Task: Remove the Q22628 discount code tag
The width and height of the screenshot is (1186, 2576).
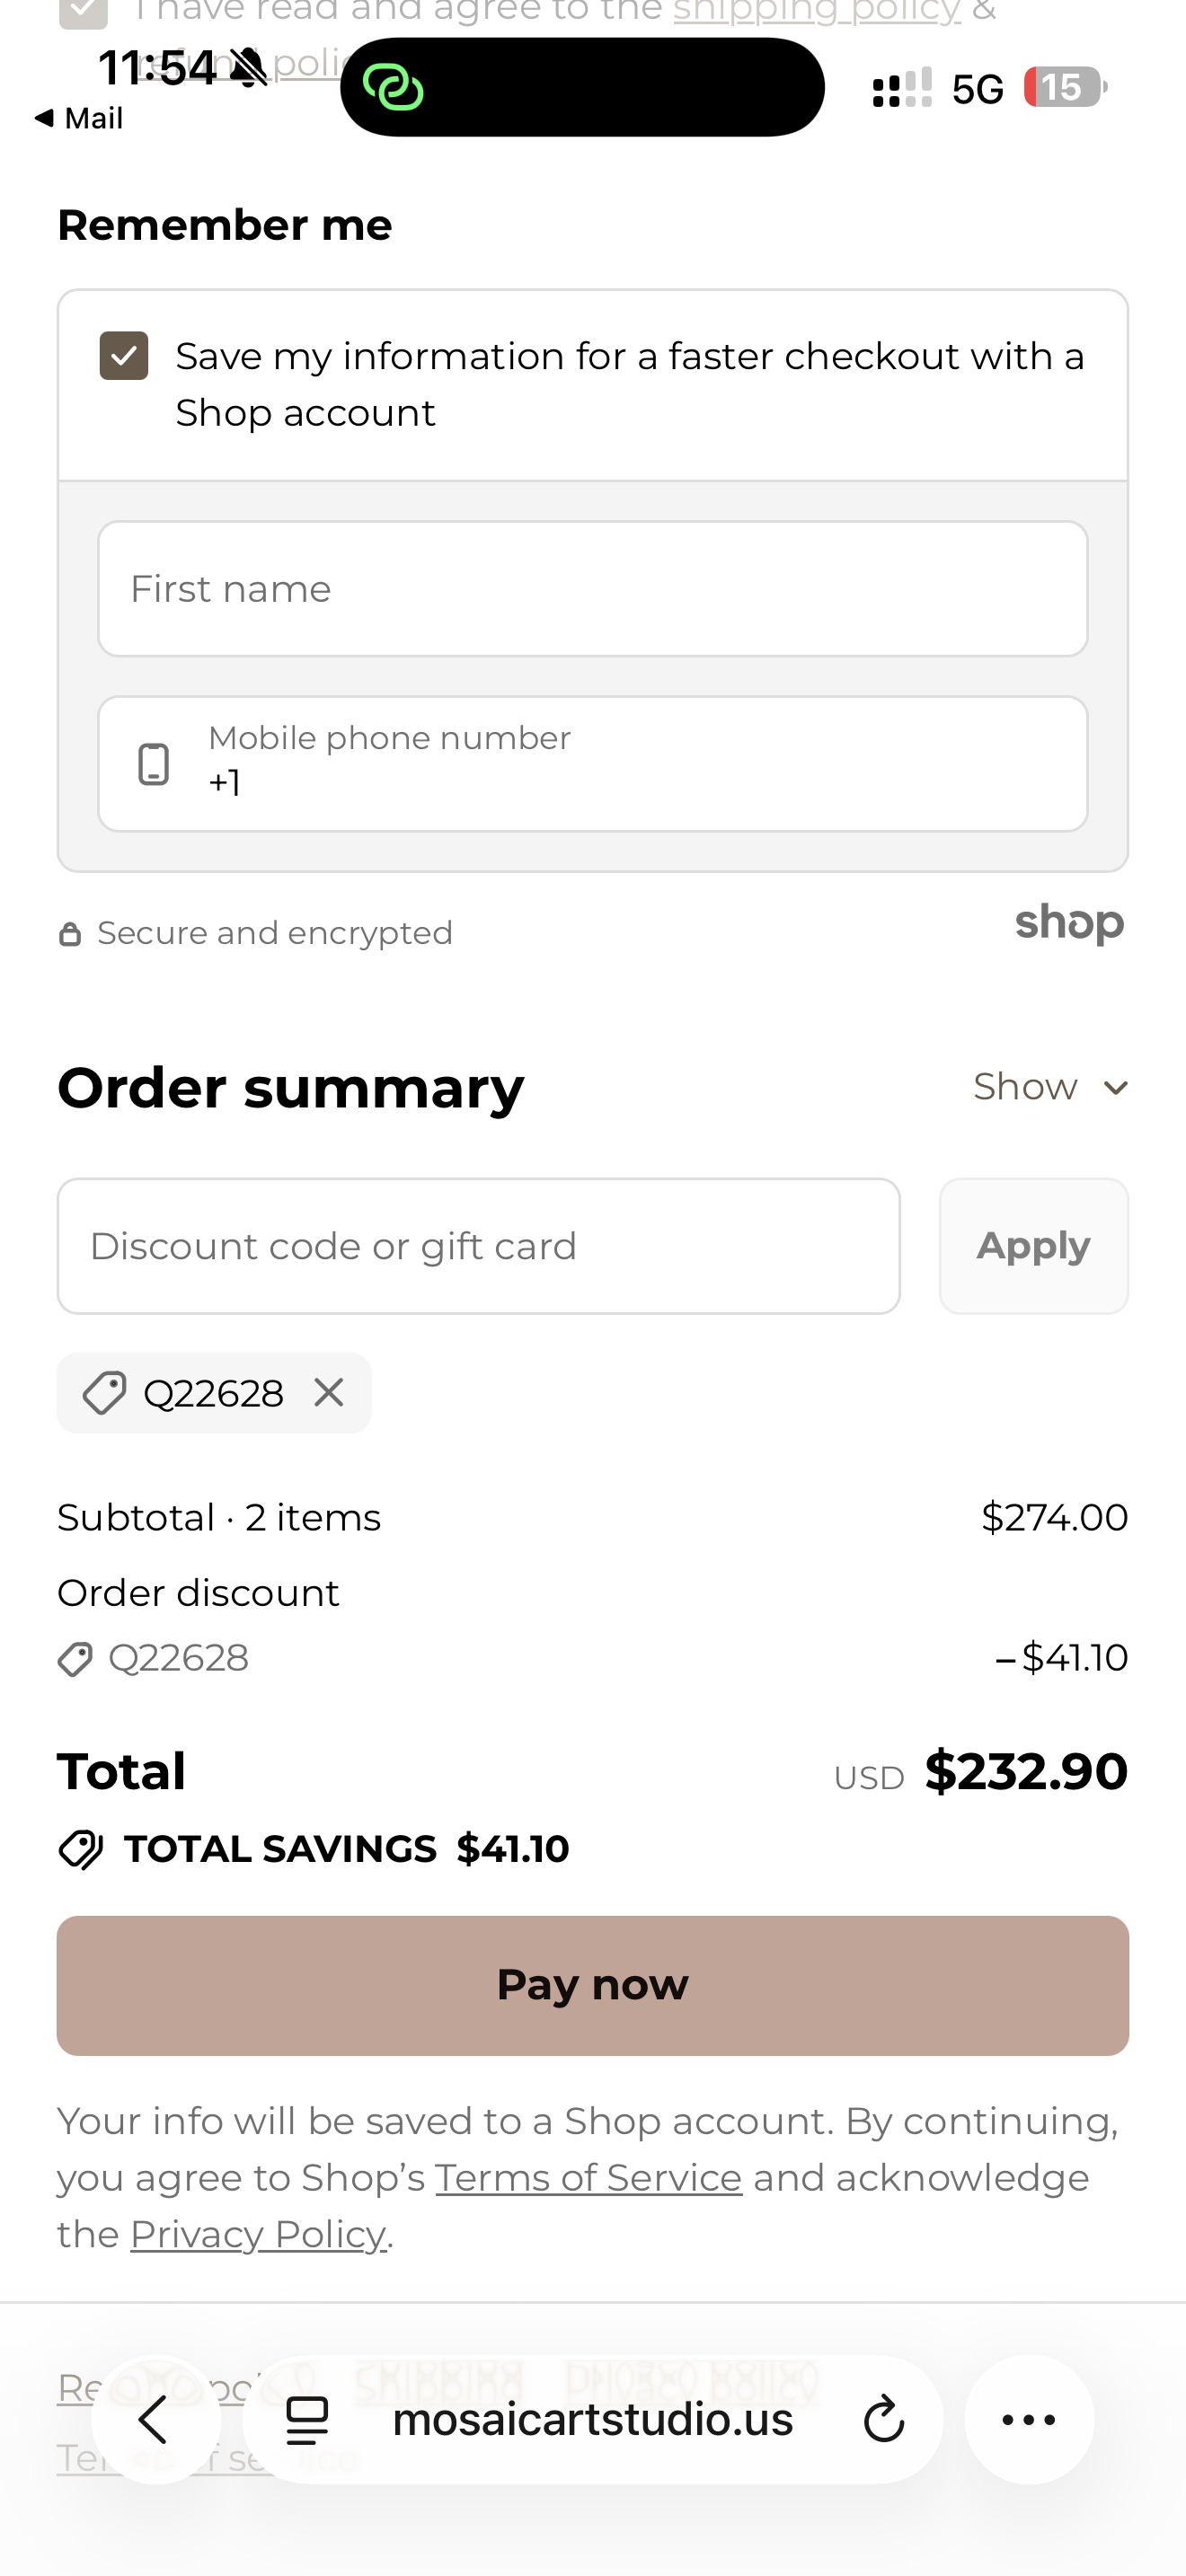Action: click(x=328, y=1392)
